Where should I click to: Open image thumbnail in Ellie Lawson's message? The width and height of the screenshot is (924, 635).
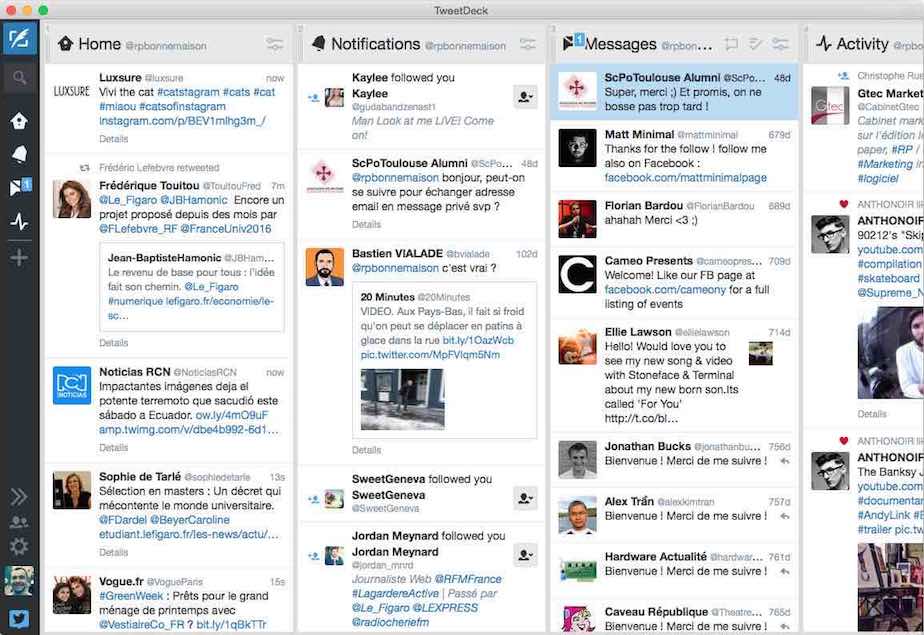(x=761, y=353)
